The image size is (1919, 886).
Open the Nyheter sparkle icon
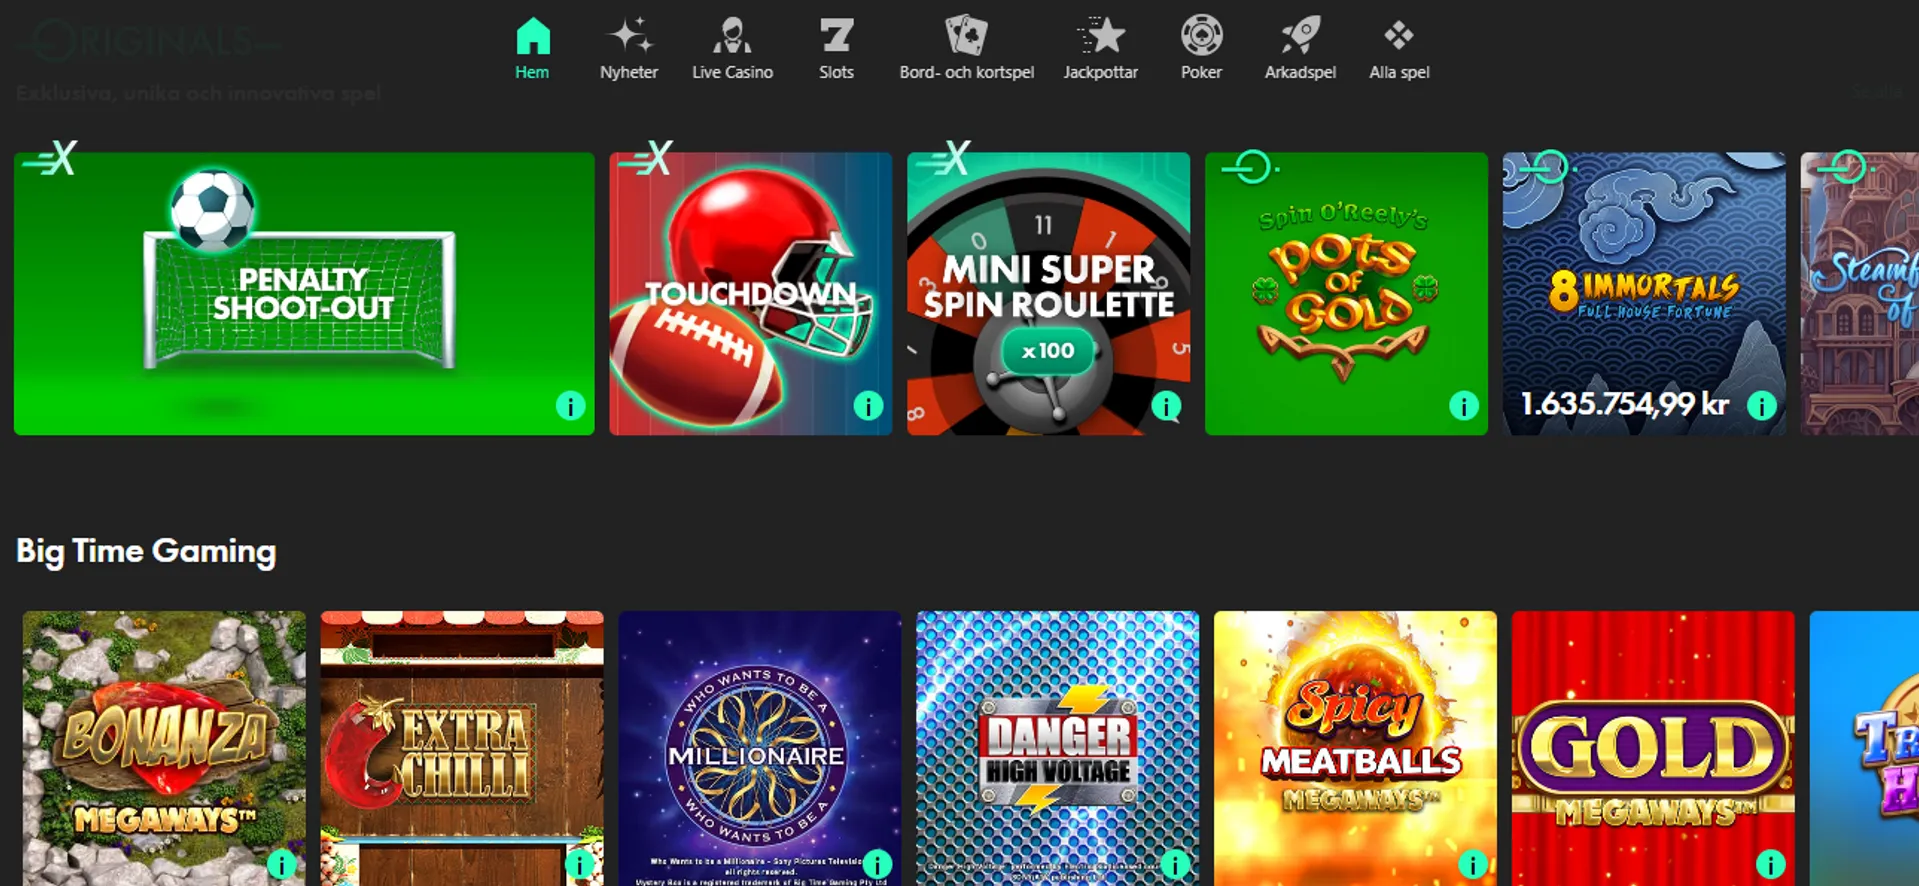point(630,36)
